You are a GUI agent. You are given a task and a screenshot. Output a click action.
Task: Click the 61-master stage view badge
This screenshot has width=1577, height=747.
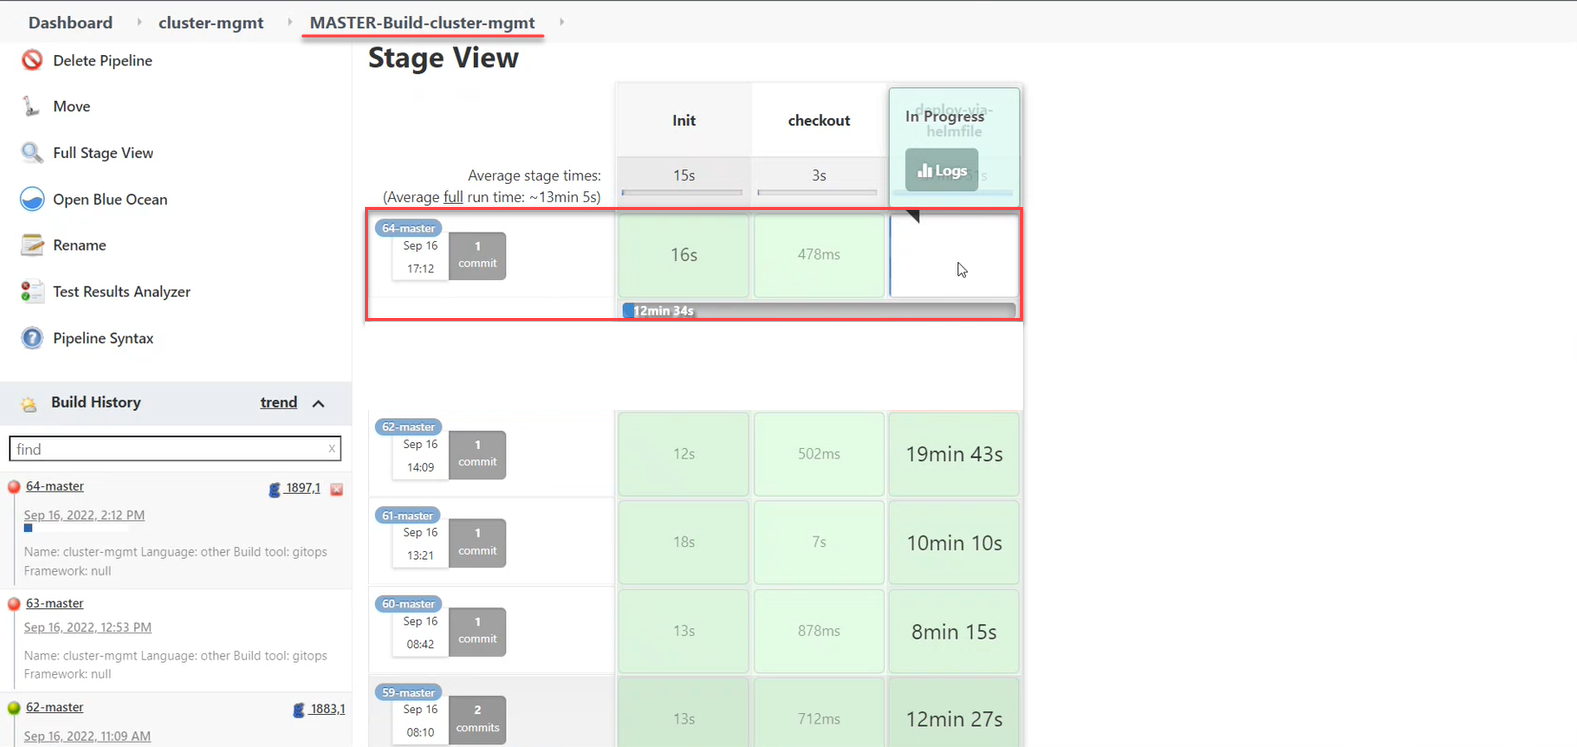point(408,516)
